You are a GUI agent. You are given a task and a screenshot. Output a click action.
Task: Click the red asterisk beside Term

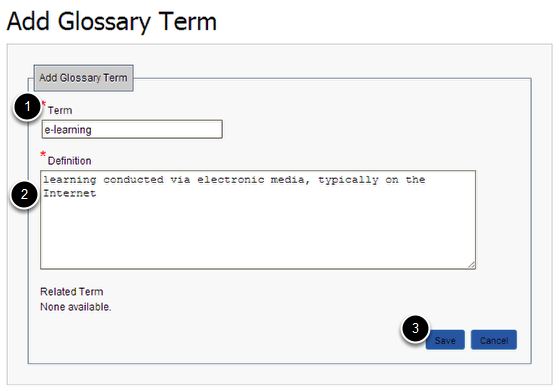44,104
